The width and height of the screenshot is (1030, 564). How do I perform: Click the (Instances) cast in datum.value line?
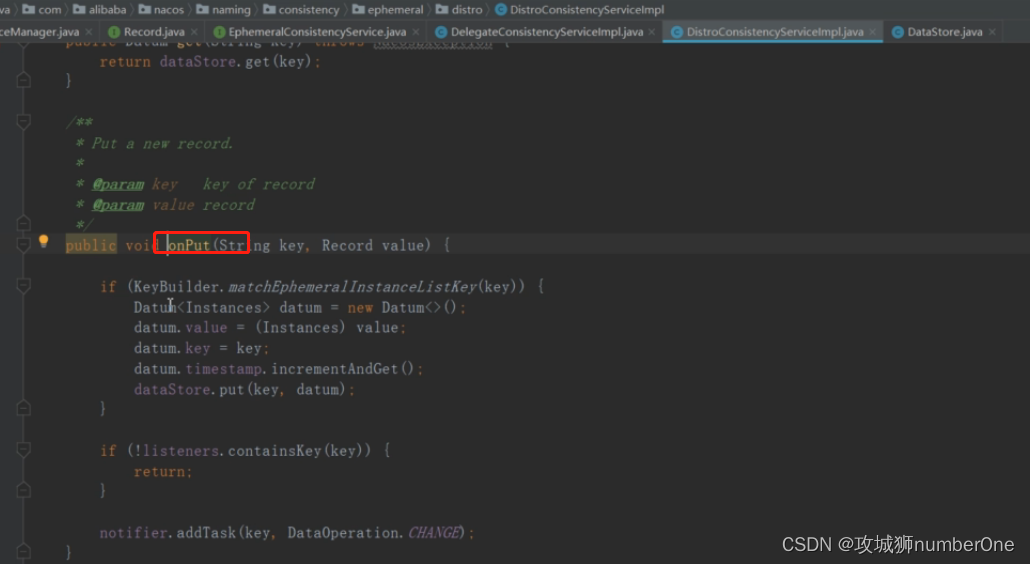tap(300, 327)
